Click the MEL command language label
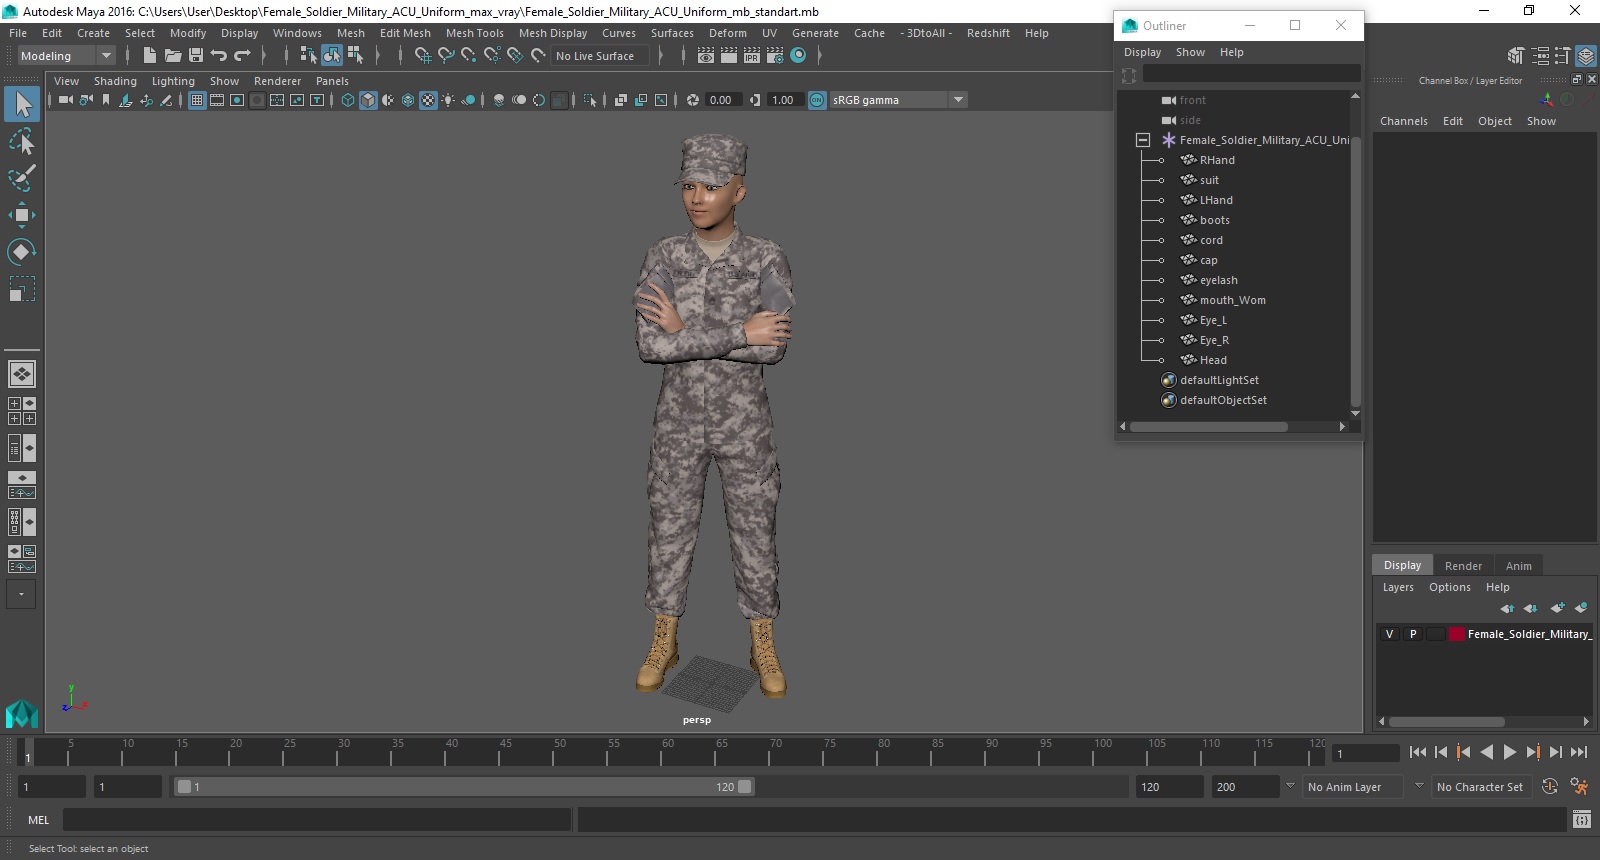The width and height of the screenshot is (1600, 860). (x=38, y=820)
